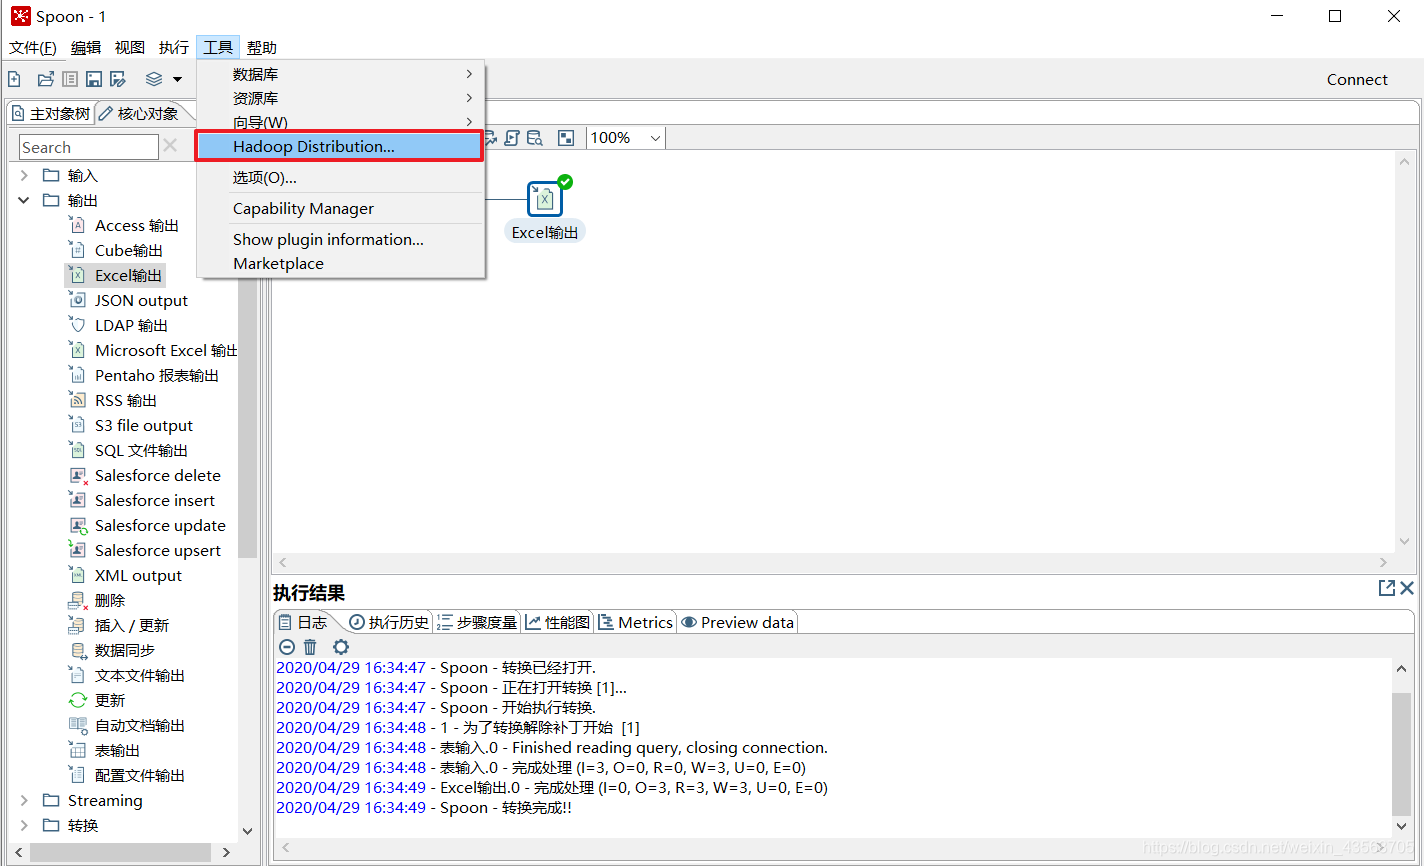Viewport: 1424px width, 866px height.
Task: Close the 执行结果 panel
Action: [1407, 588]
